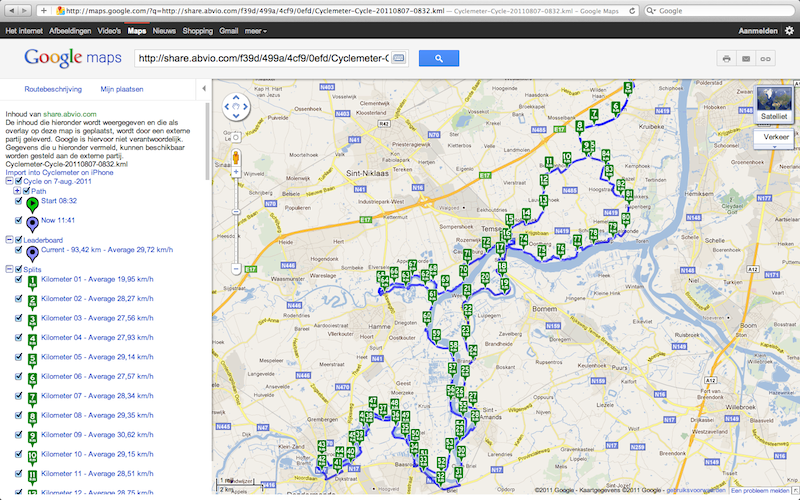The height and width of the screenshot is (500, 800).
Task: Click the left panel vertical scrollbar
Action: pyautogui.click(x=208, y=141)
